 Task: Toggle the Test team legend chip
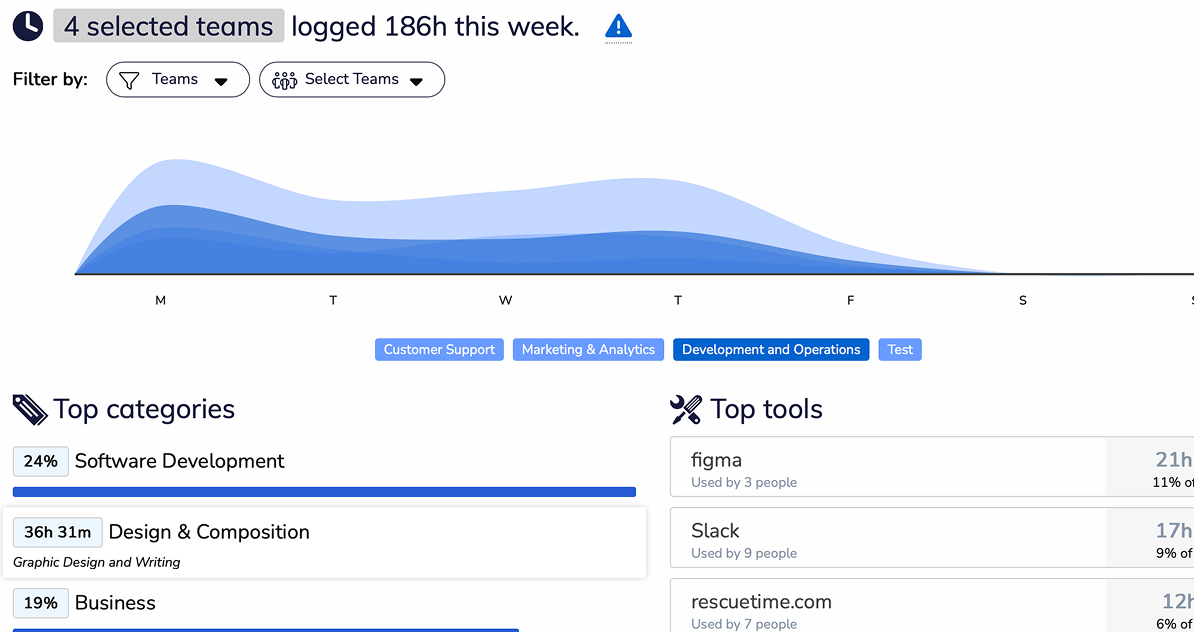point(900,350)
